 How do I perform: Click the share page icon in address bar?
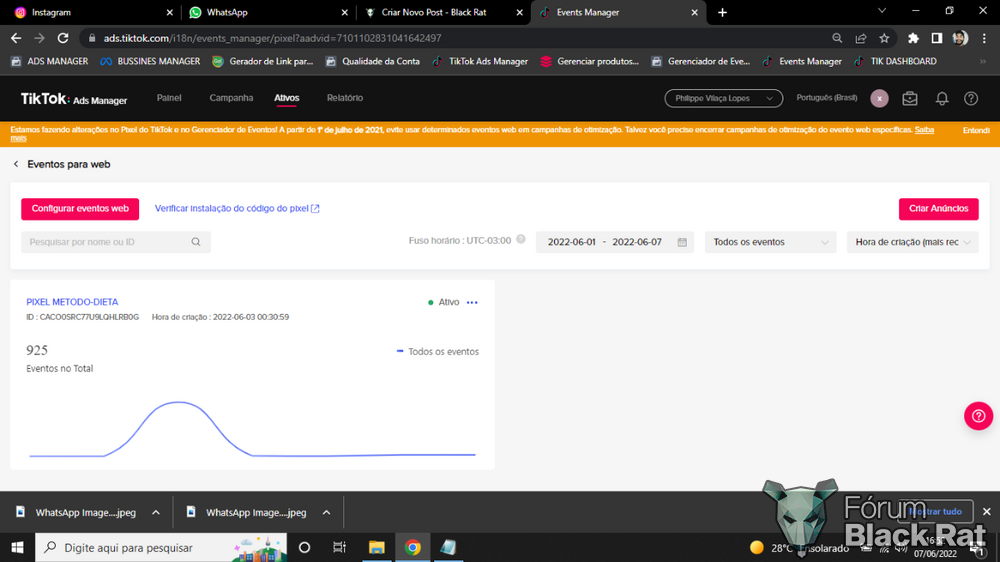pyautogui.click(x=860, y=38)
